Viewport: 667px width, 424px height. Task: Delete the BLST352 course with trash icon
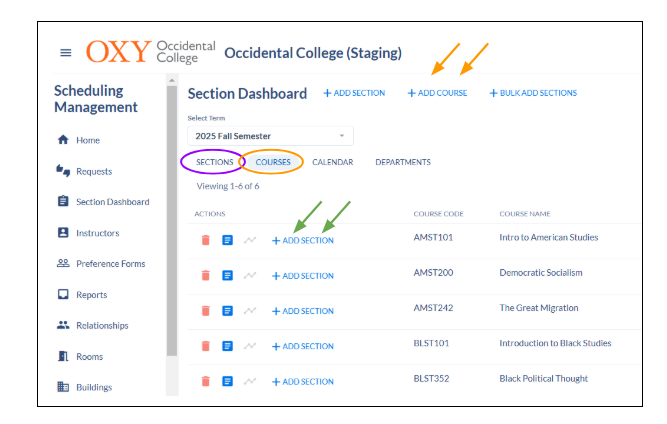205,381
